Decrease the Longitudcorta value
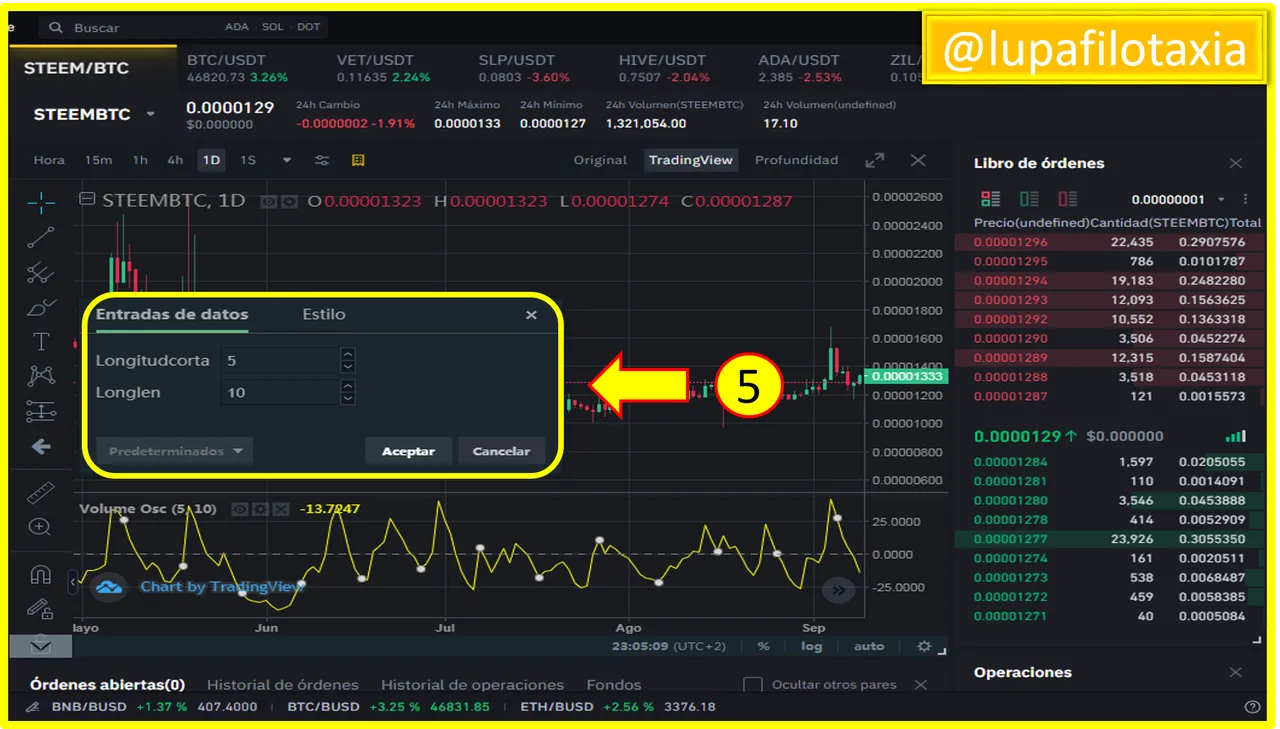The width and height of the screenshot is (1280, 729). (x=348, y=366)
